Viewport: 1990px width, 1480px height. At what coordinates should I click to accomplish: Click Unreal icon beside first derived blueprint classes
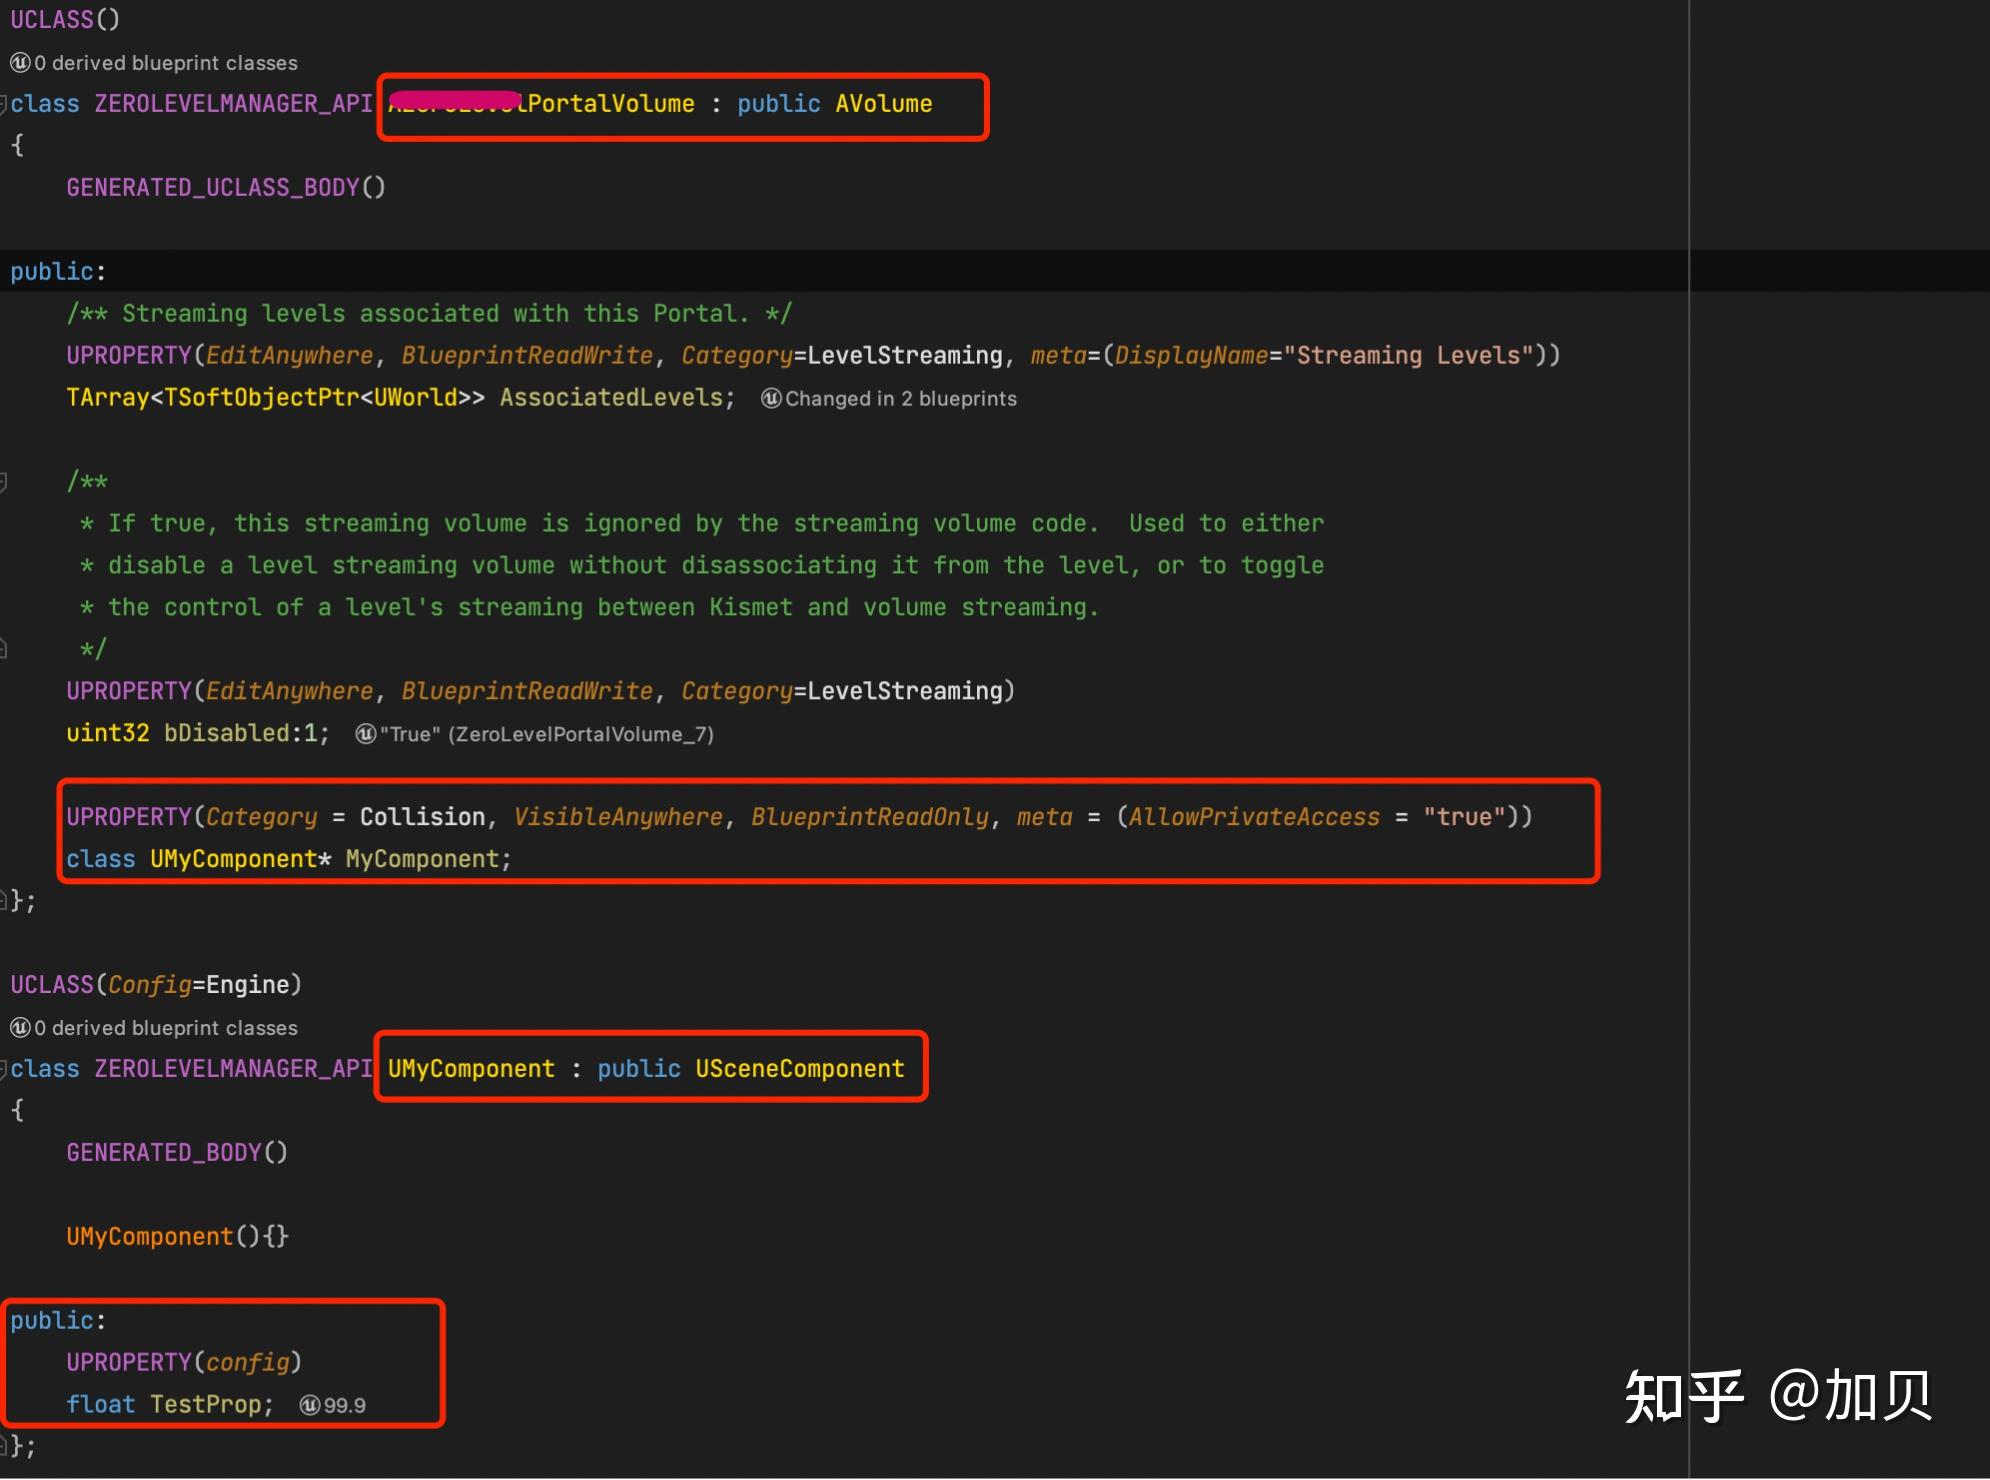[x=20, y=63]
